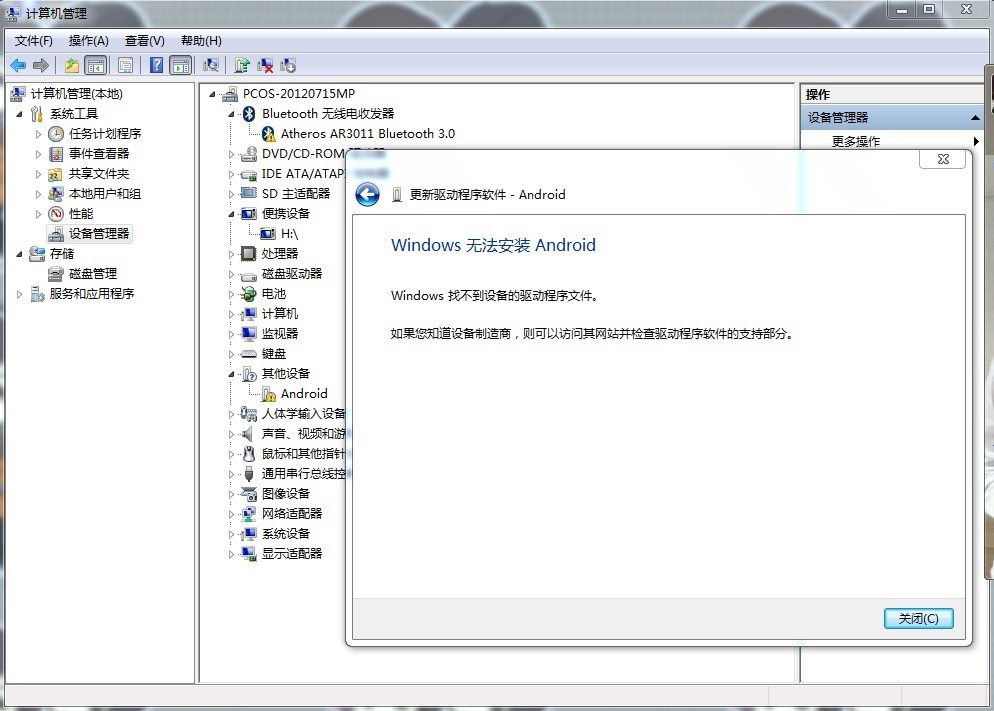Collapse the 系统工具 node in the left tree

click(x=19, y=114)
